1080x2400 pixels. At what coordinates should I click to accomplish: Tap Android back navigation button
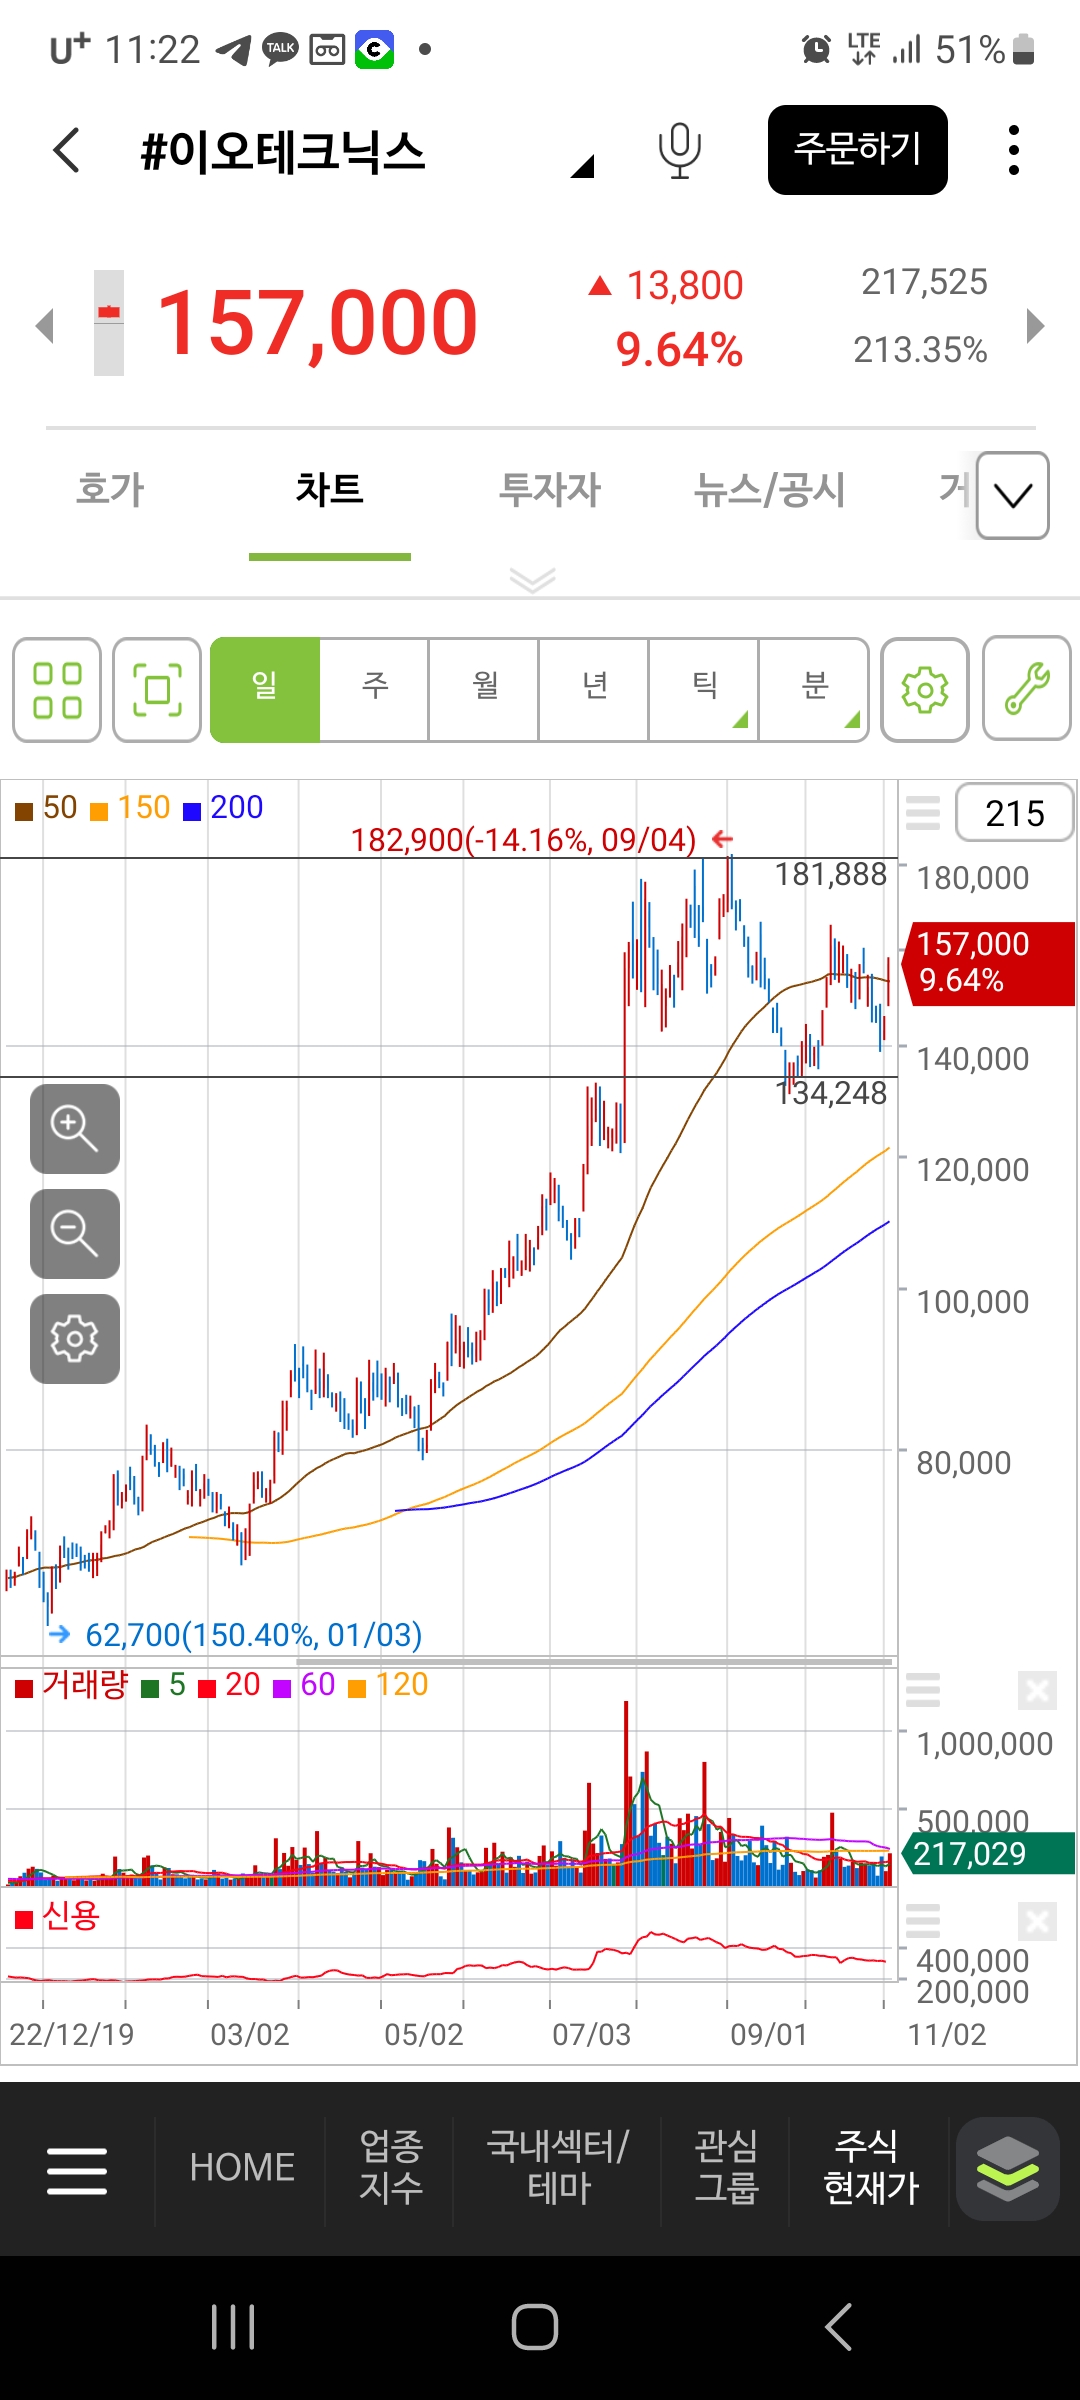point(838,2327)
